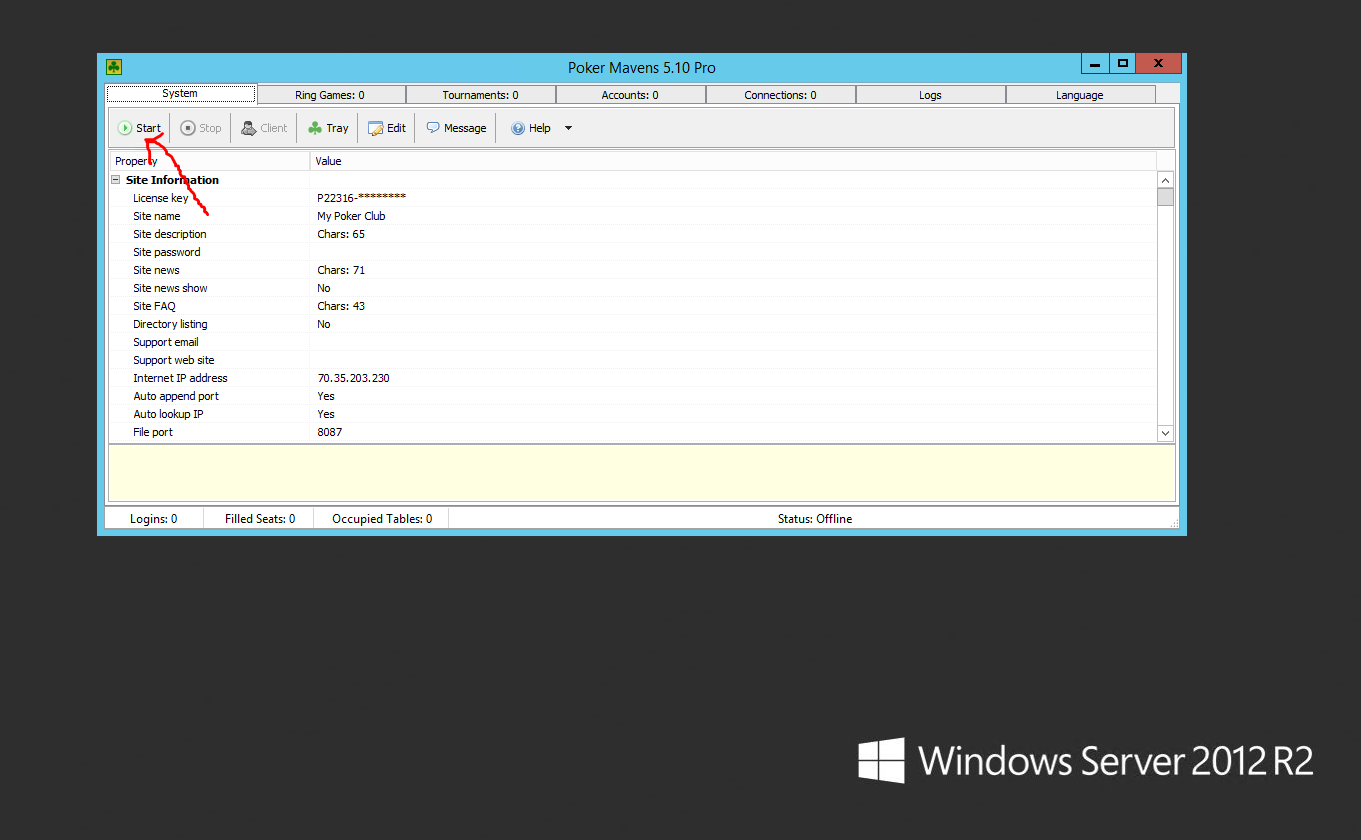Click the property list scroll up arrow
Viewport: 1361px width, 840px height.
tap(1165, 179)
